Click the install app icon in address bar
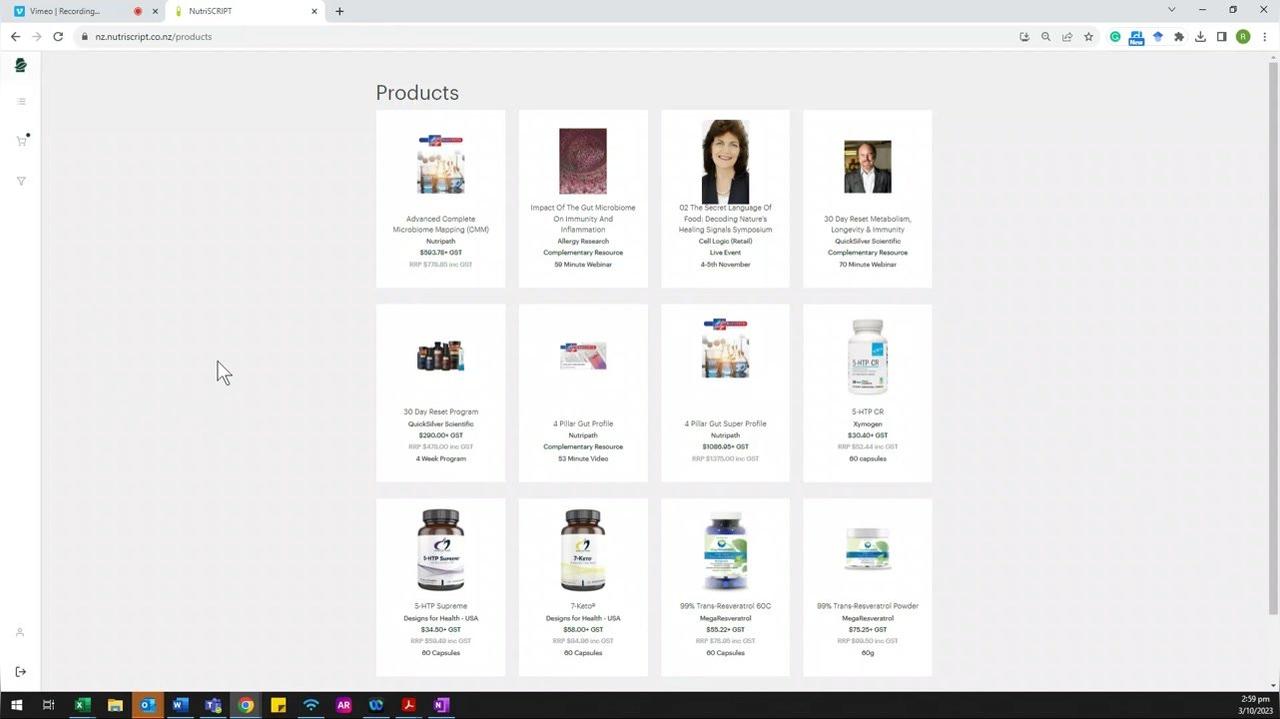The width and height of the screenshot is (1280, 719). coord(1024,37)
